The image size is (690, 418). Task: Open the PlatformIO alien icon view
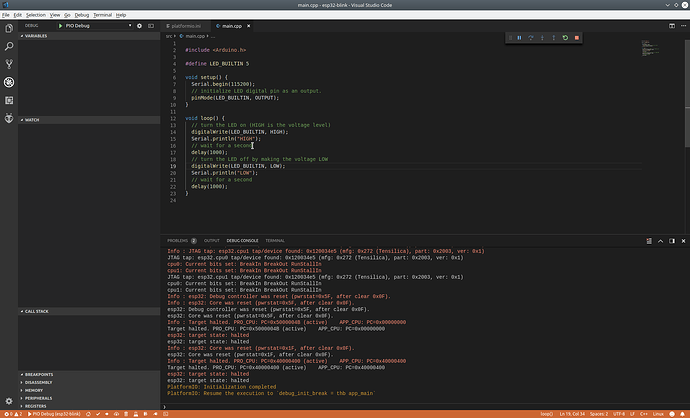[9, 118]
